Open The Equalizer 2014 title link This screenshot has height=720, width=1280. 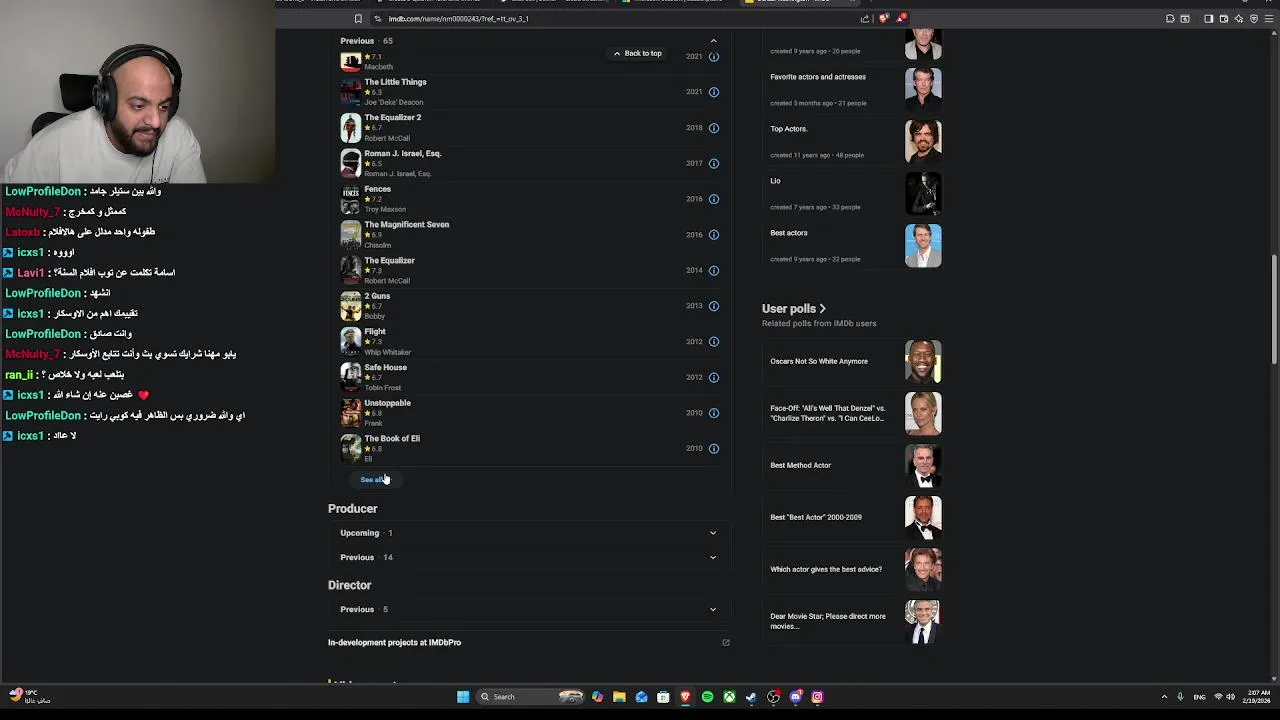pos(389,260)
